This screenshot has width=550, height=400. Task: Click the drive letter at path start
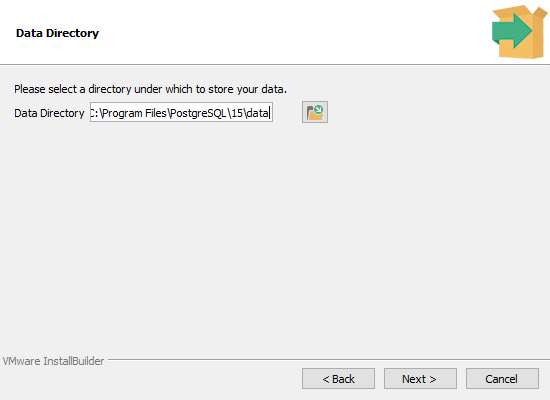(x=92, y=113)
